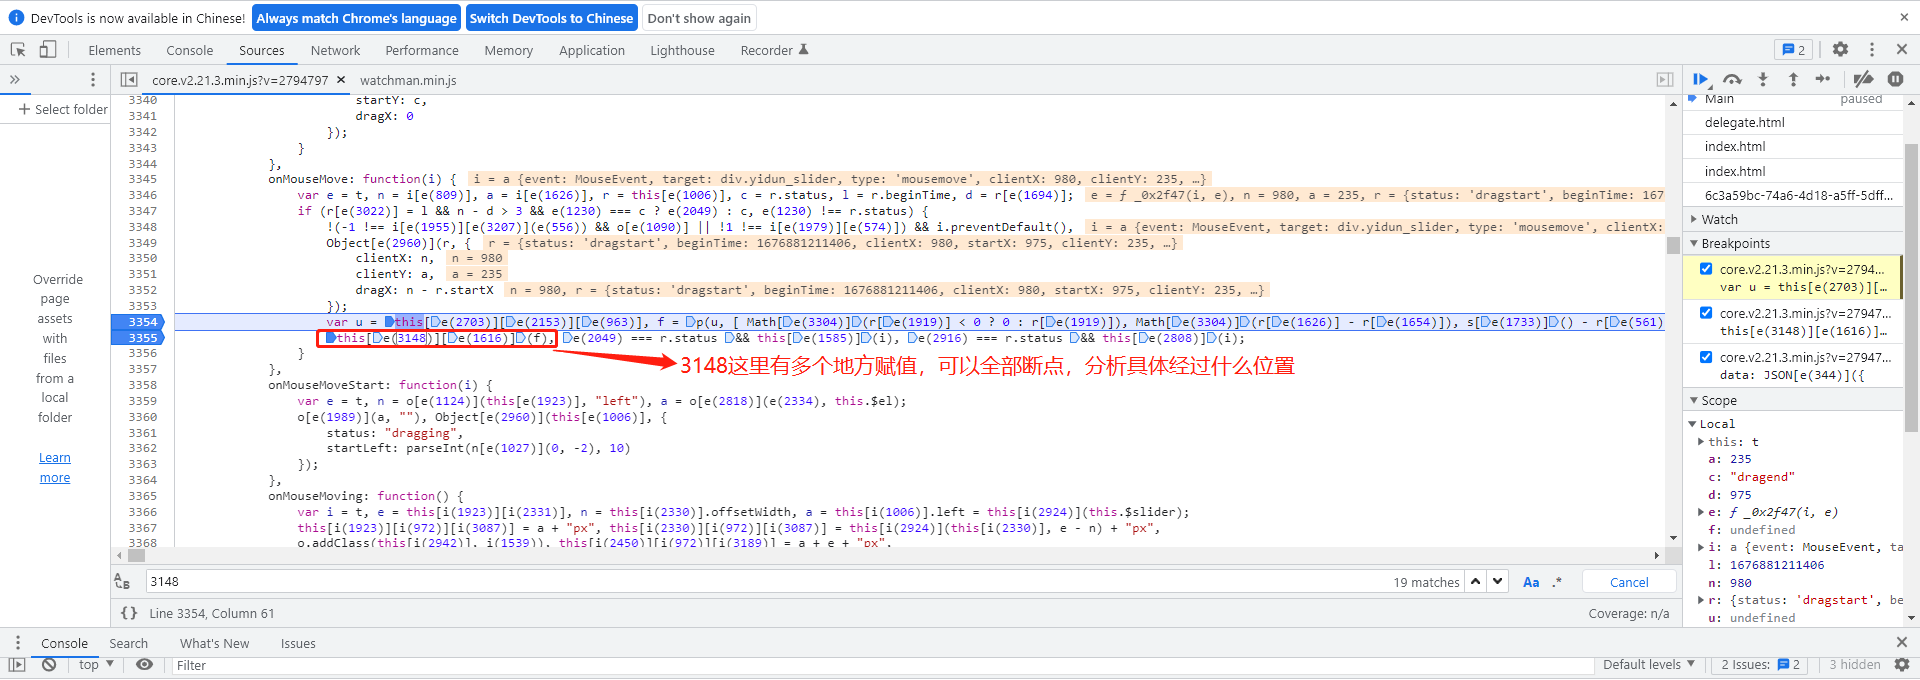1920x680 pixels.
Task: Click the search field containing 3148
Action: click(x=760, y=582)
